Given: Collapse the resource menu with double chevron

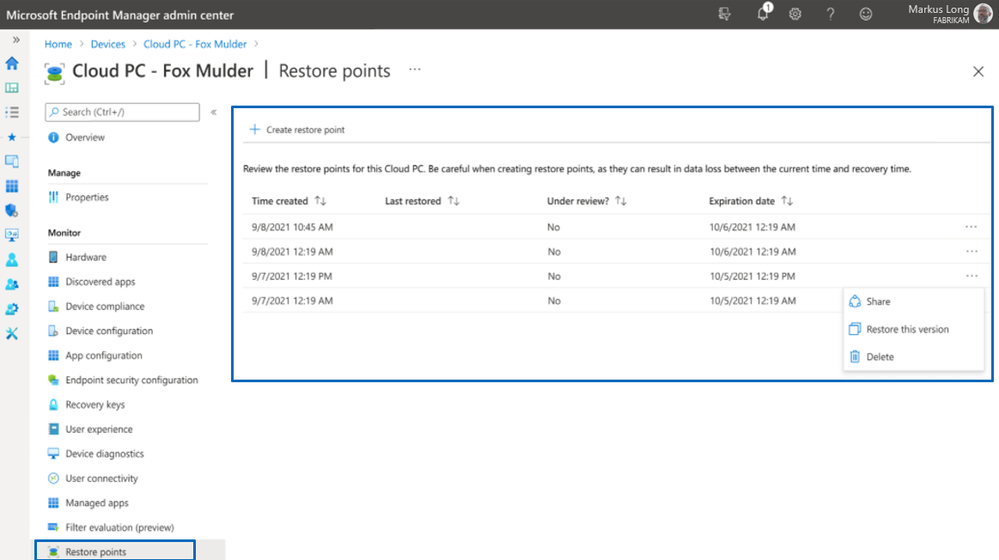Looking at the screenshot, I should [214, 112].
